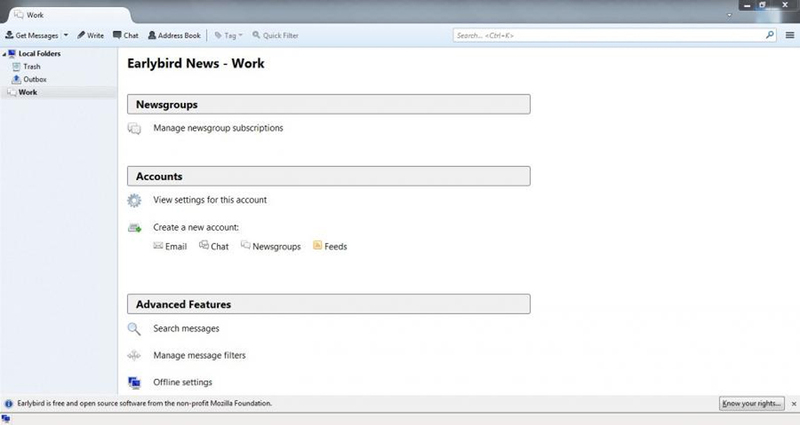Click the search magnifier icon in search box

[769, 35]
